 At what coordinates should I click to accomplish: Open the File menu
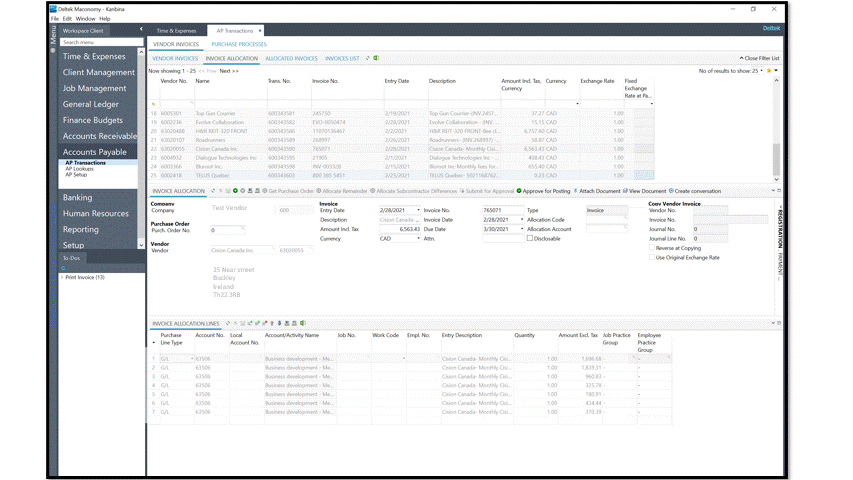(x=55, y=19)
